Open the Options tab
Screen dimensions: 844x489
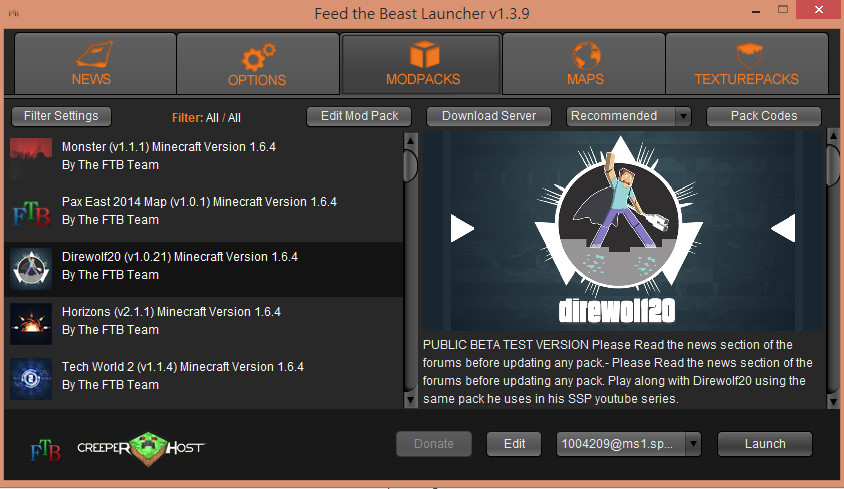[x=256, y=64]
